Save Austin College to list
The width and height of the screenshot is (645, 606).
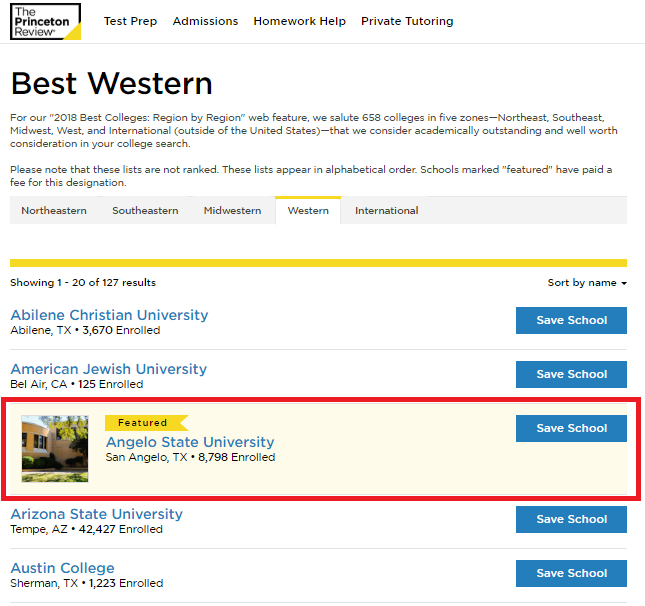click(571, 573)
